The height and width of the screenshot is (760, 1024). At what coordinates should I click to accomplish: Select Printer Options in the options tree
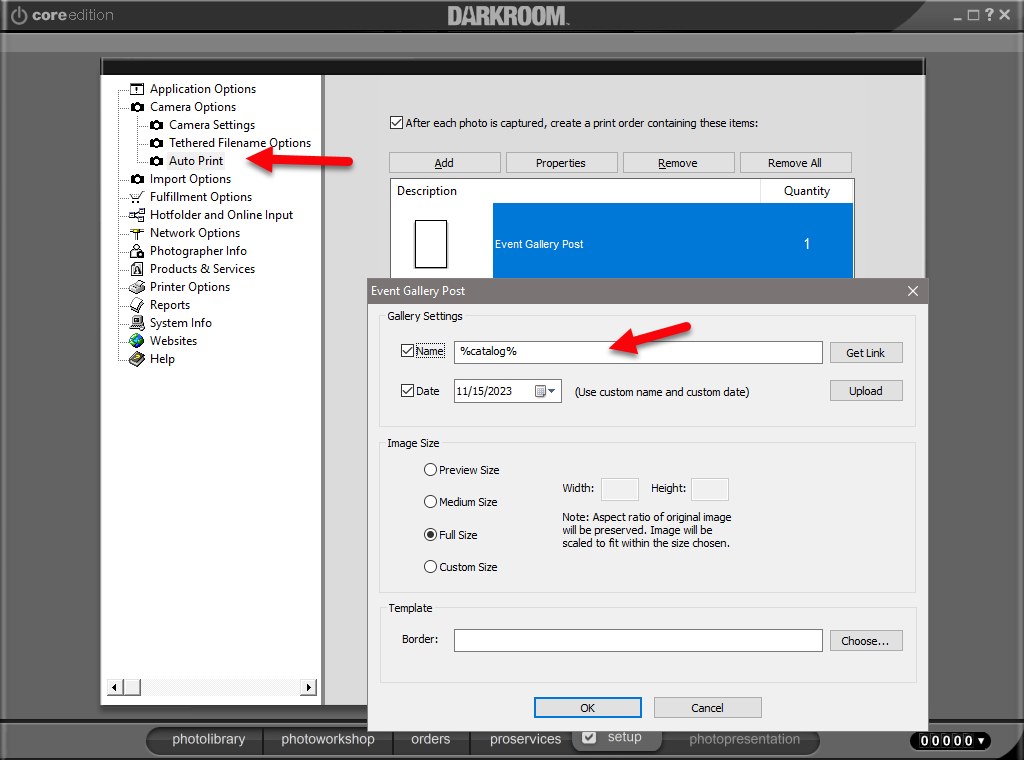pyautogui.click(x=189, y=287)
